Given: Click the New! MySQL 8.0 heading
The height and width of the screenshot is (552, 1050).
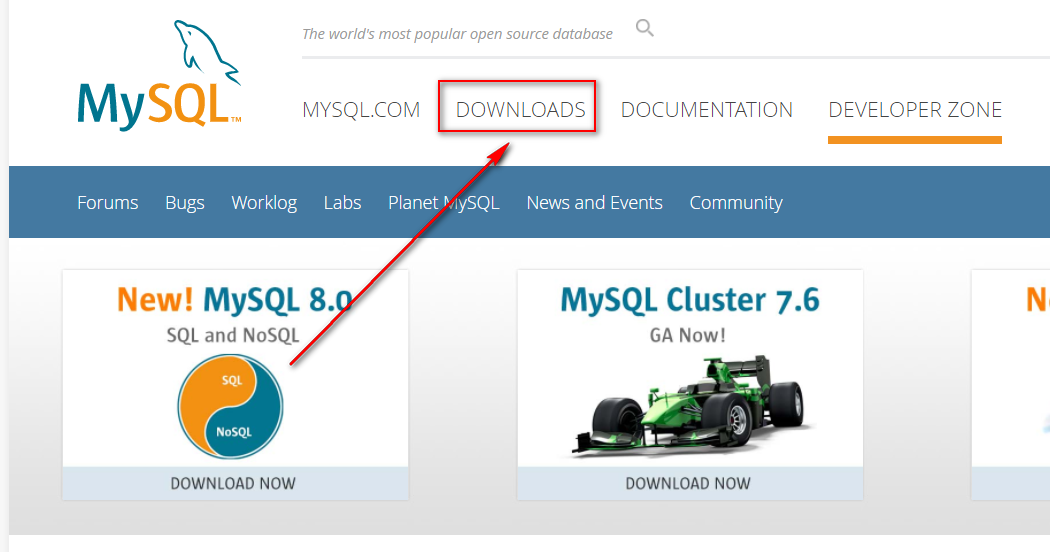Looking at the screenshot, I should [234, 299].
